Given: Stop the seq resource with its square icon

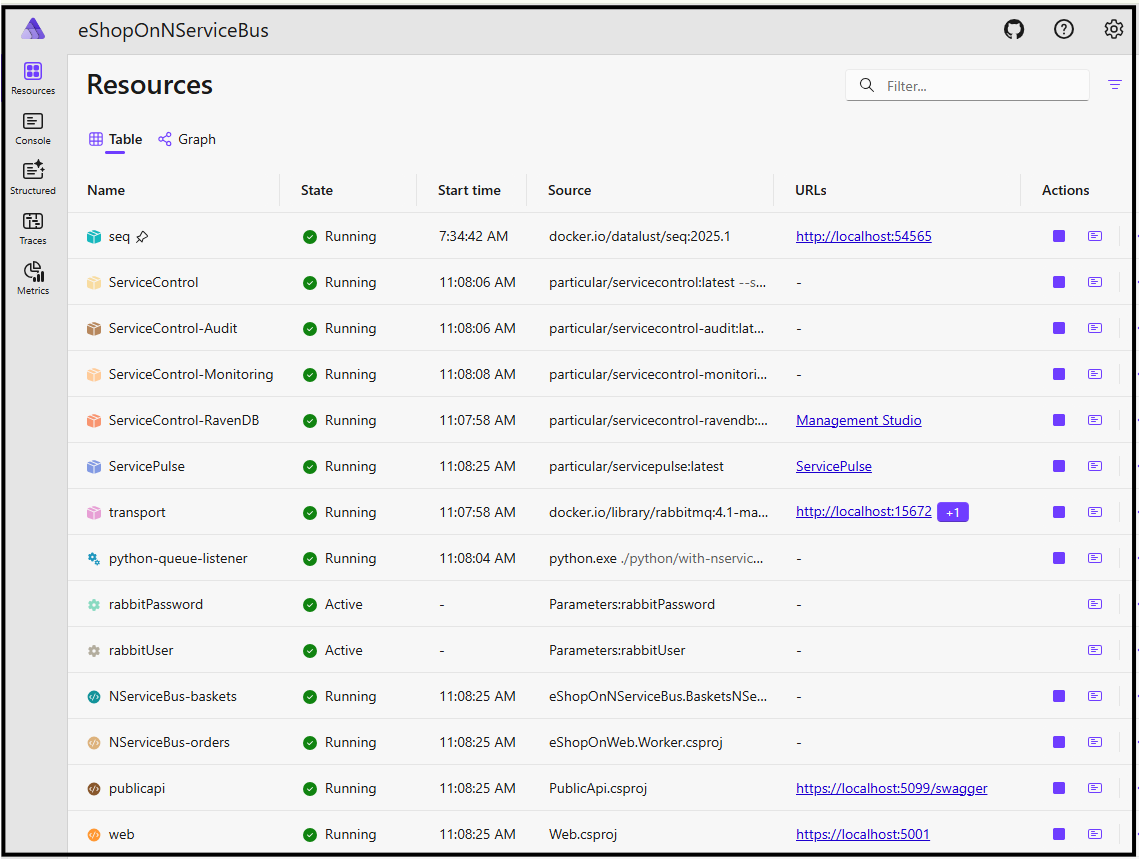Looking at the screenshot, I should 1058,236.
